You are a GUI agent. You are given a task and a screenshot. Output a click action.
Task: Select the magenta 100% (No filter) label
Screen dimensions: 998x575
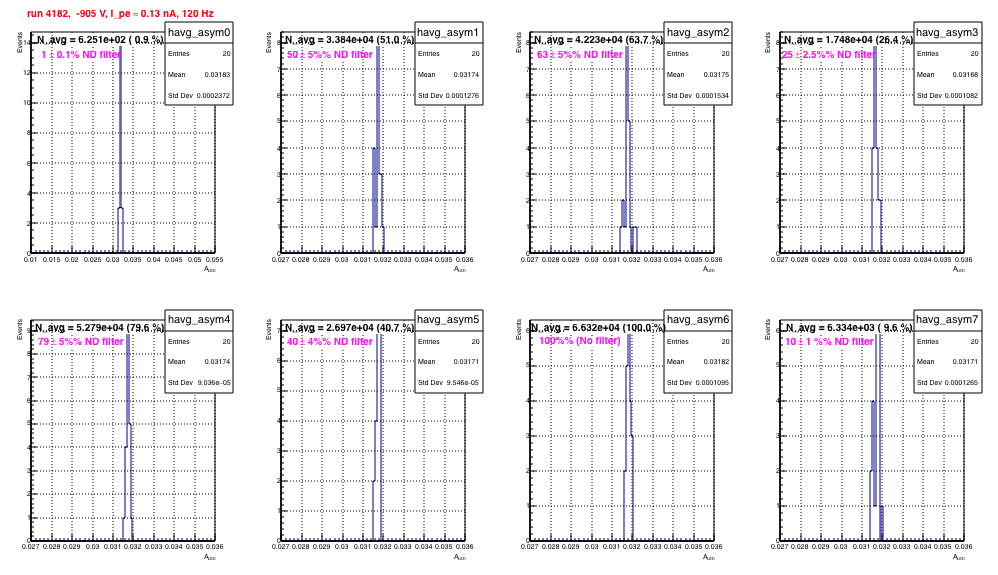tap(580, 341)
